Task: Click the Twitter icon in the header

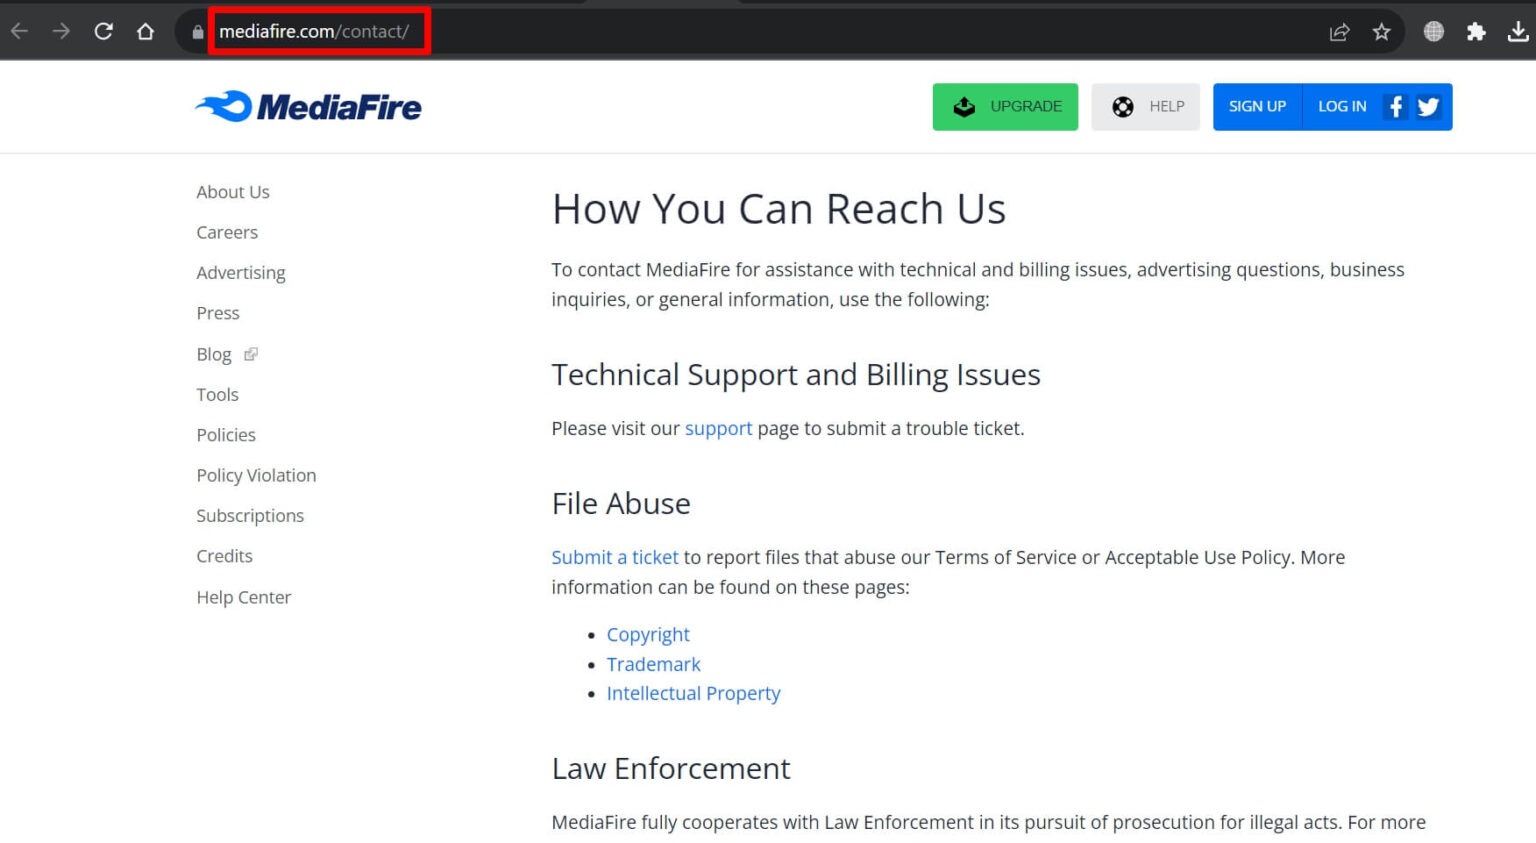Action: [1429, 106]
